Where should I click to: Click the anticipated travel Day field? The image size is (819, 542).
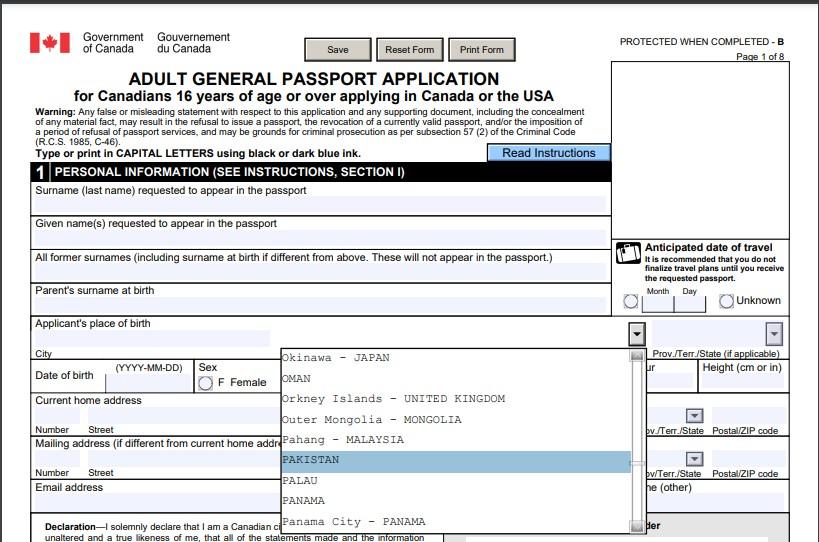click(690, 303)
